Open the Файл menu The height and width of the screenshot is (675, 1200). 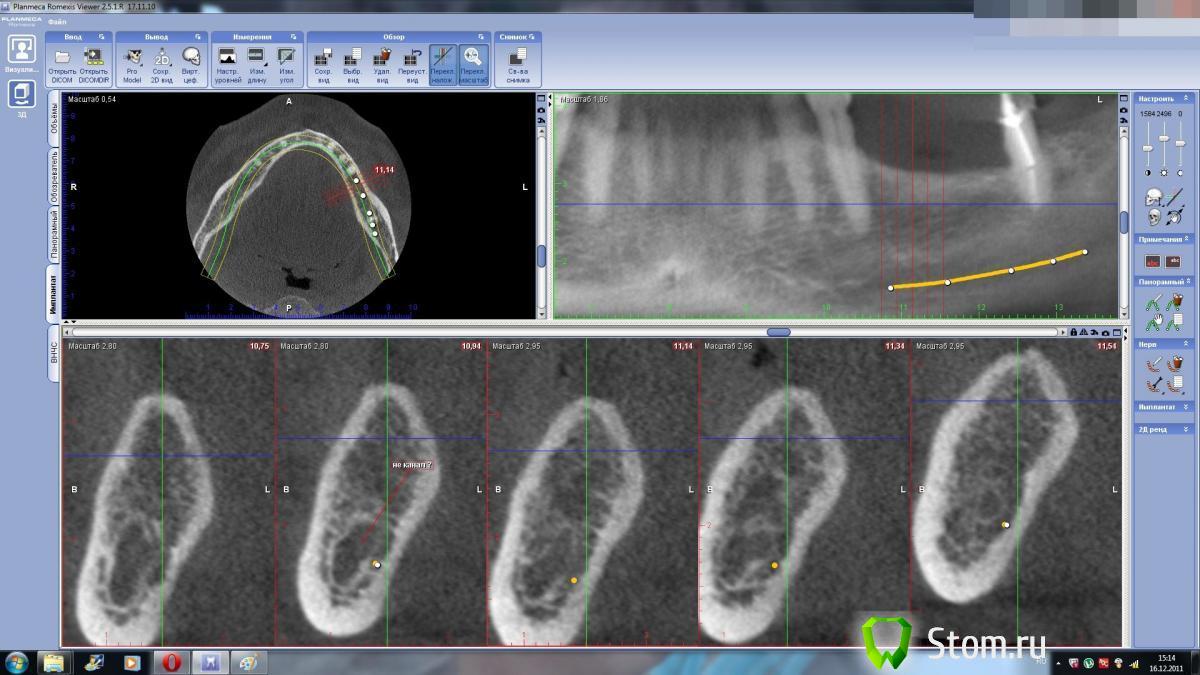point(57,21)
